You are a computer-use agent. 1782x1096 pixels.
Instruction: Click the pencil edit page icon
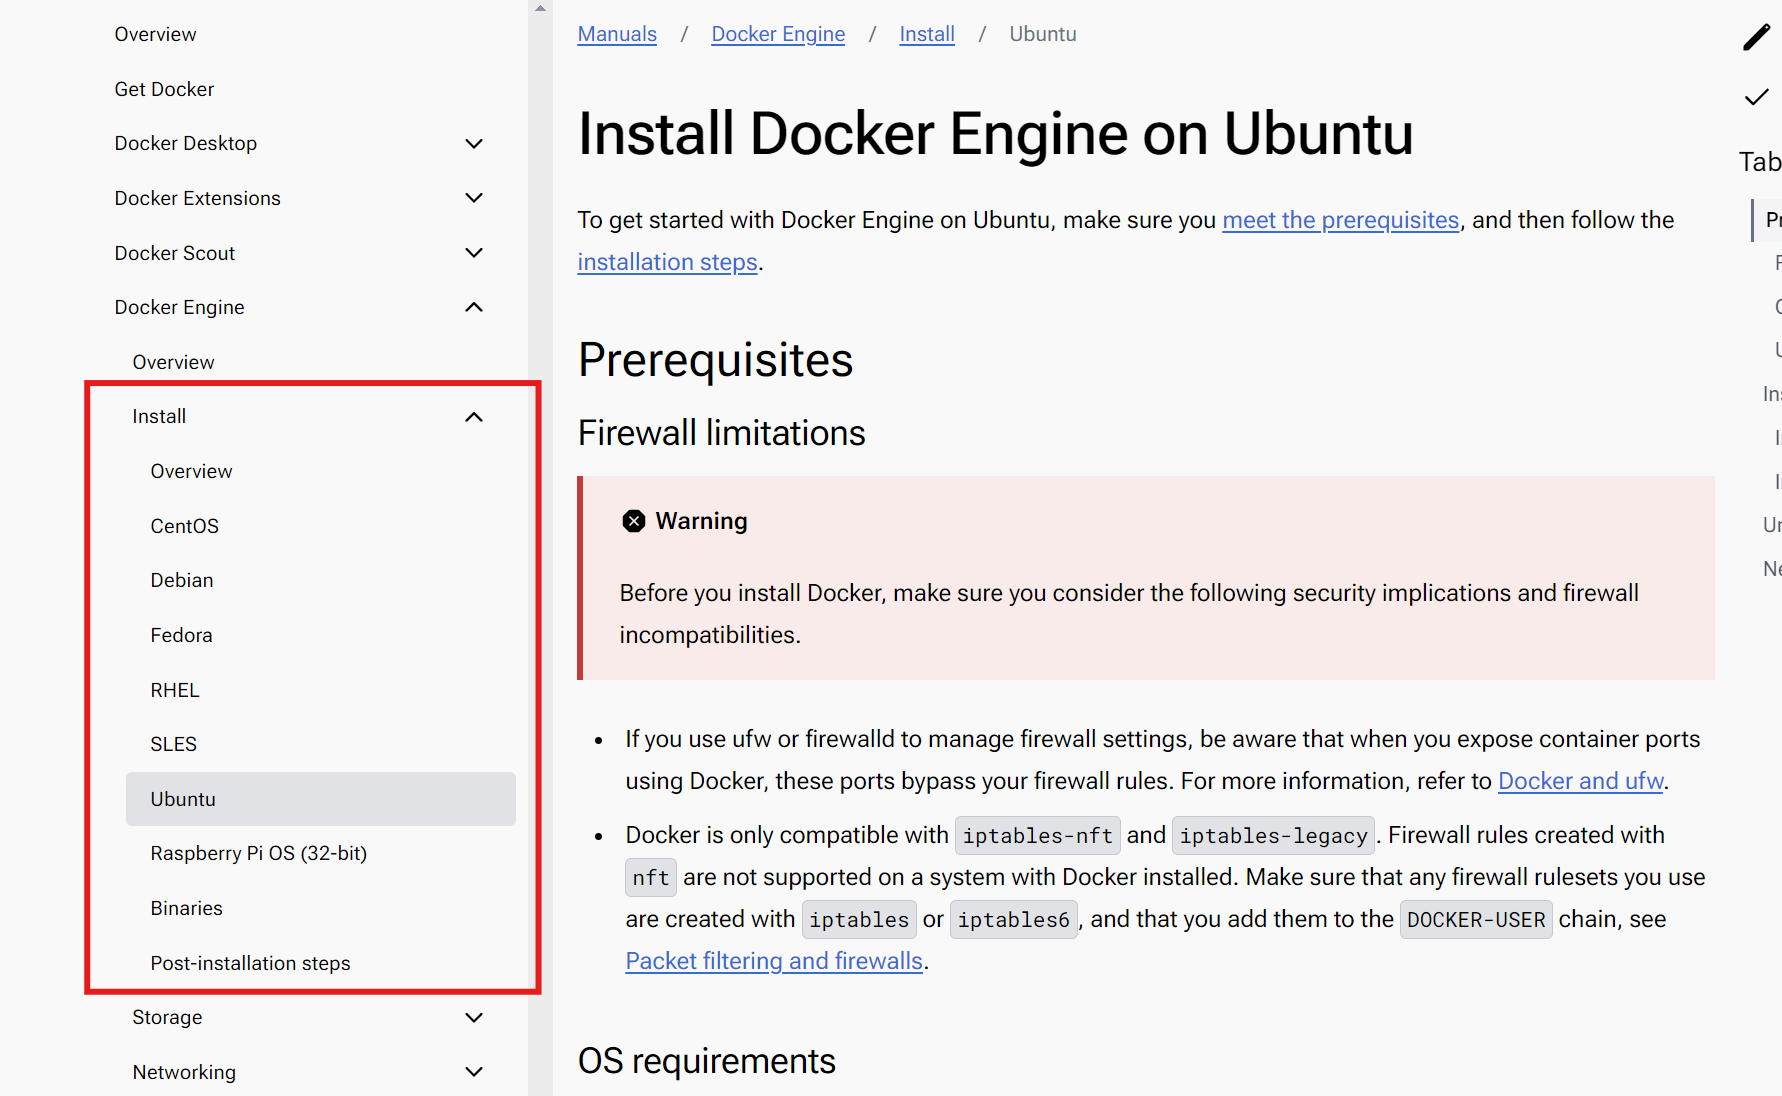click(1756, 37)
